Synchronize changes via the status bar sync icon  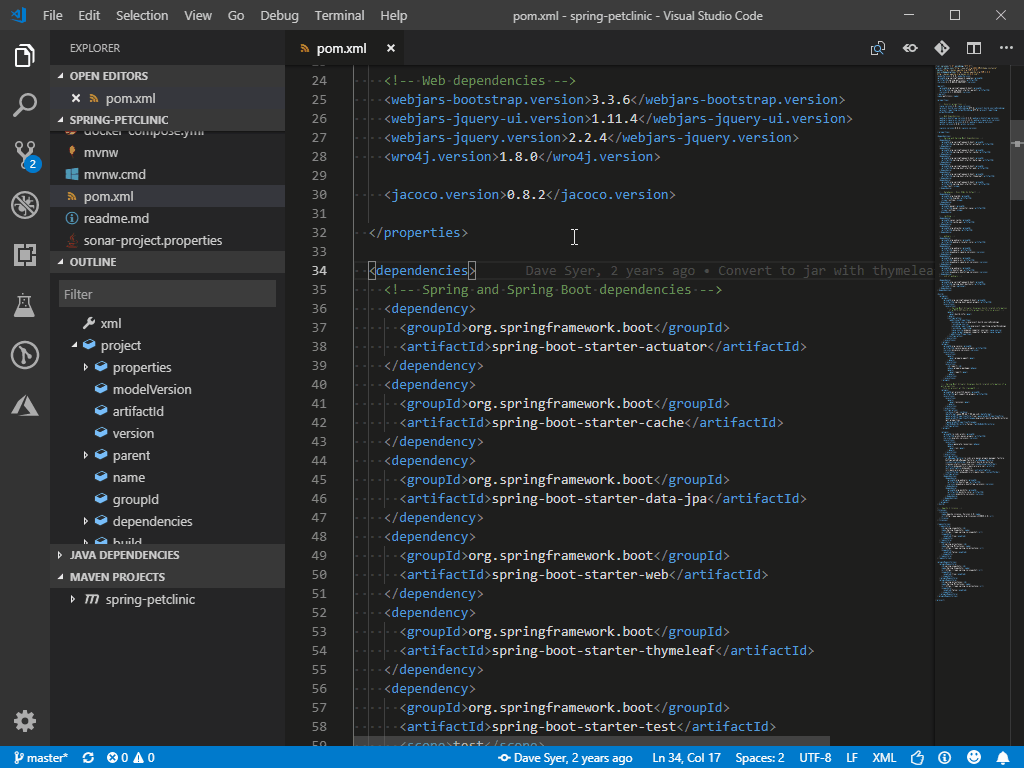88,757
